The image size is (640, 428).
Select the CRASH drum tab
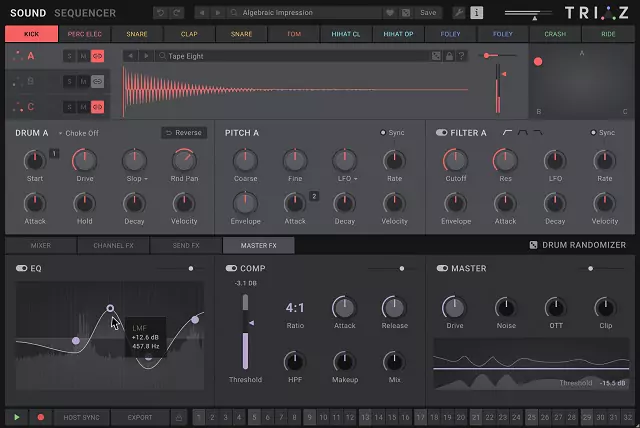555,34
